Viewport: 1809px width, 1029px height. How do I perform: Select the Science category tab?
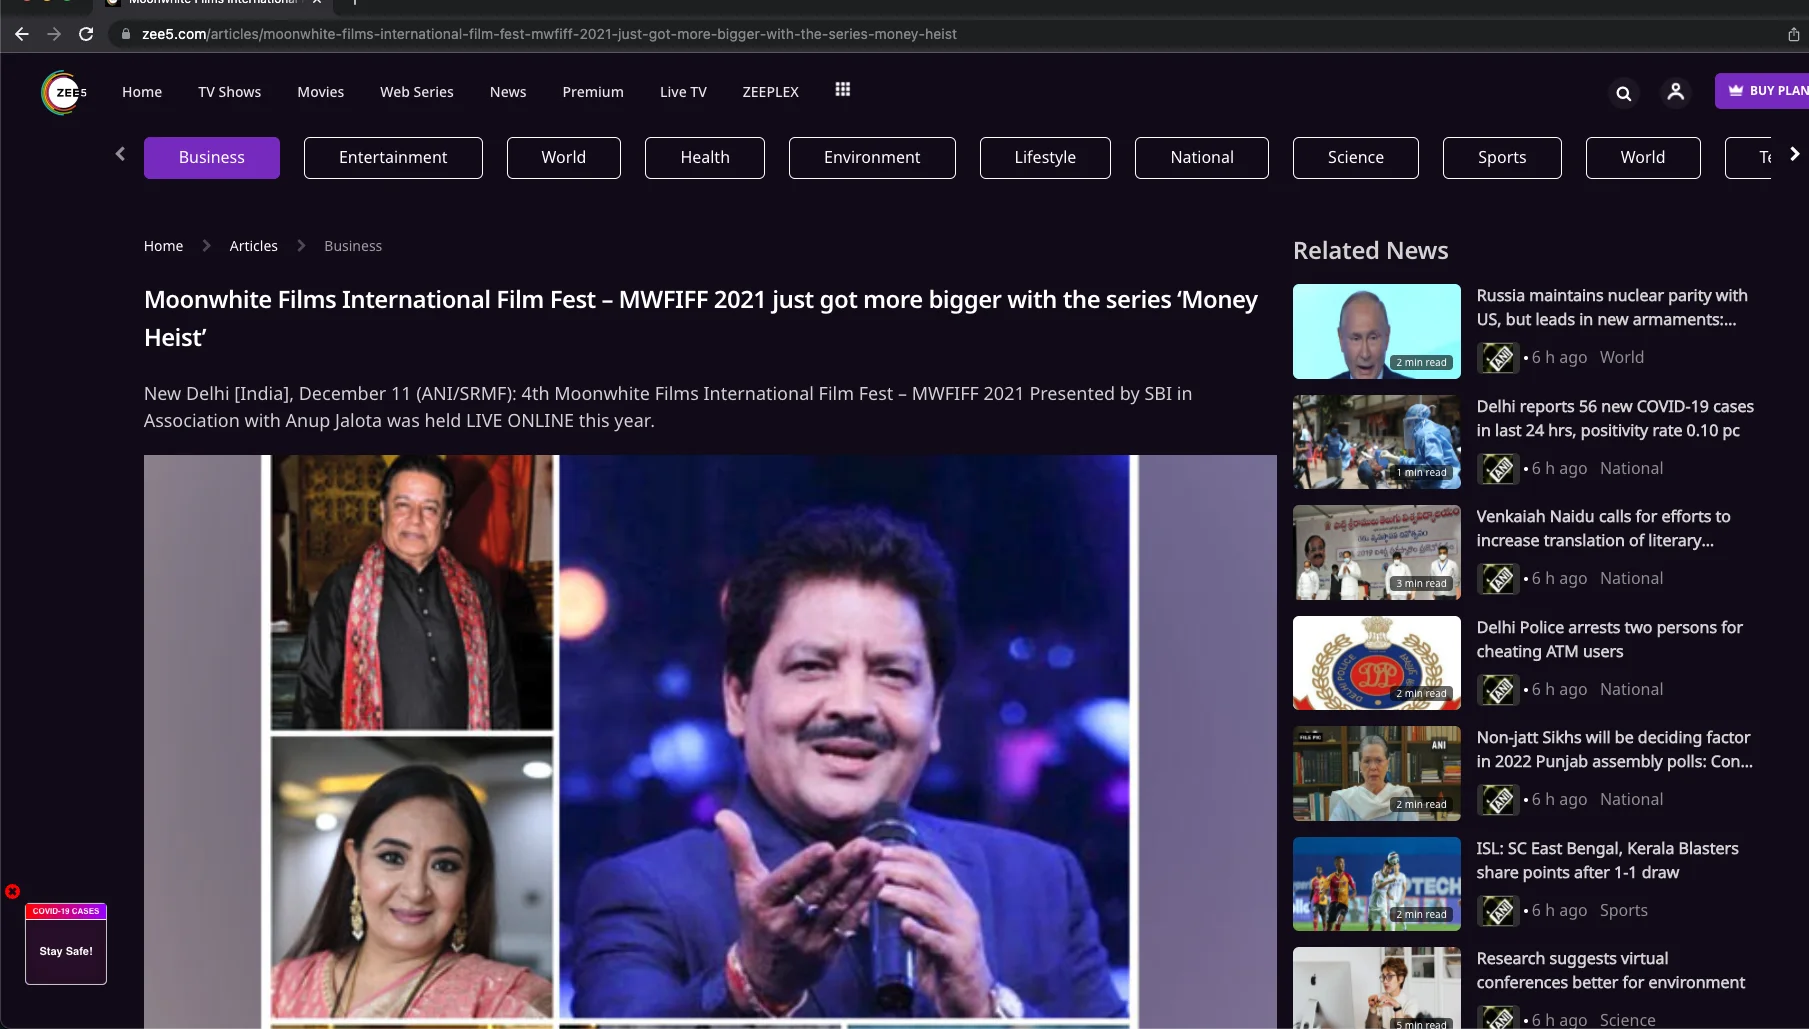[x=1356, y=158]
